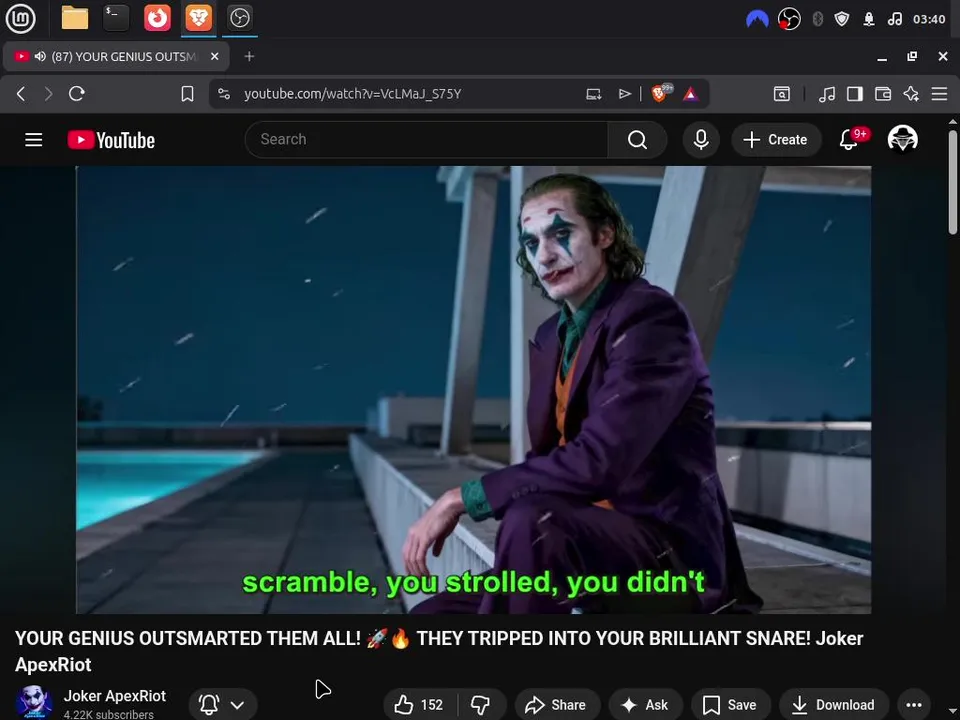The image size is (960, 720).
Task: Open Brave main hamburger menu
Action: pos(939,94)
